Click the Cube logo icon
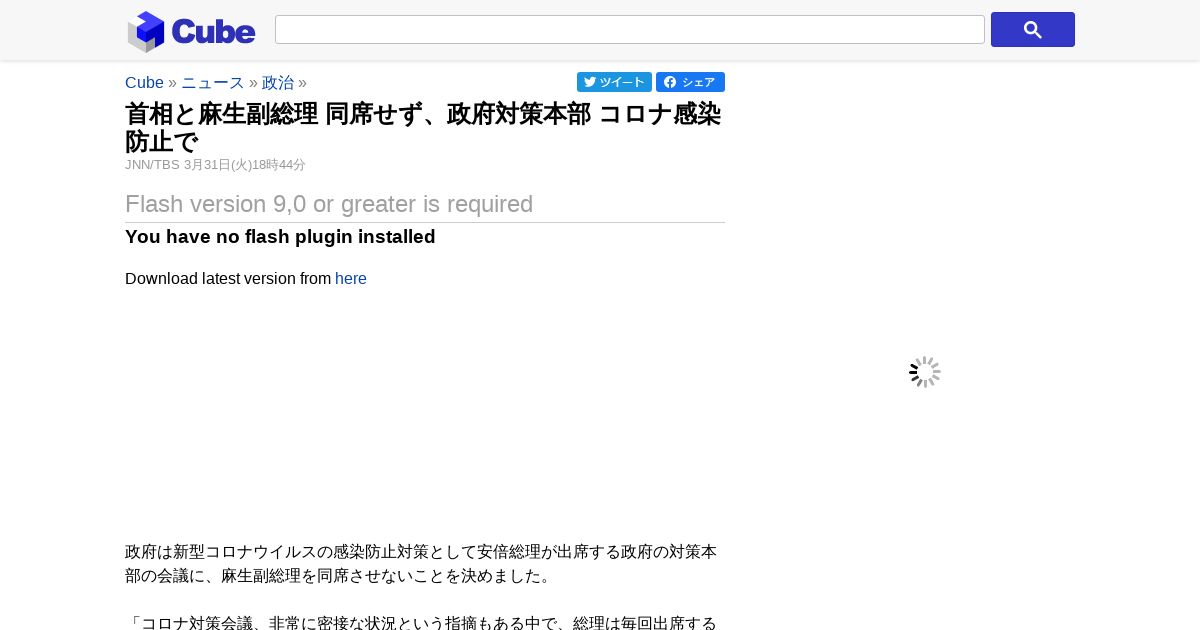The height and width of the screenshot is (630, 1200). coord(146,31)
